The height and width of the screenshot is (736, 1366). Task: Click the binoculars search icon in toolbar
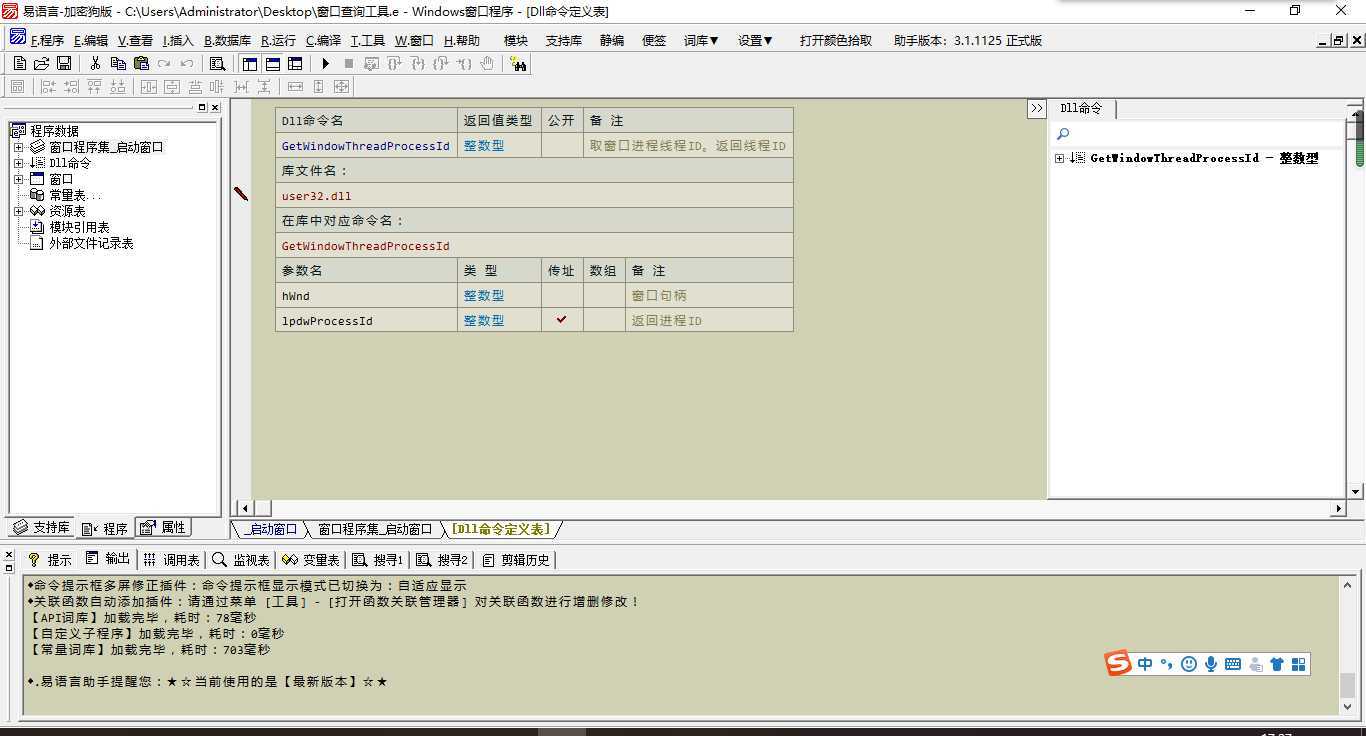pyautogui.click(x=518, y=64)
